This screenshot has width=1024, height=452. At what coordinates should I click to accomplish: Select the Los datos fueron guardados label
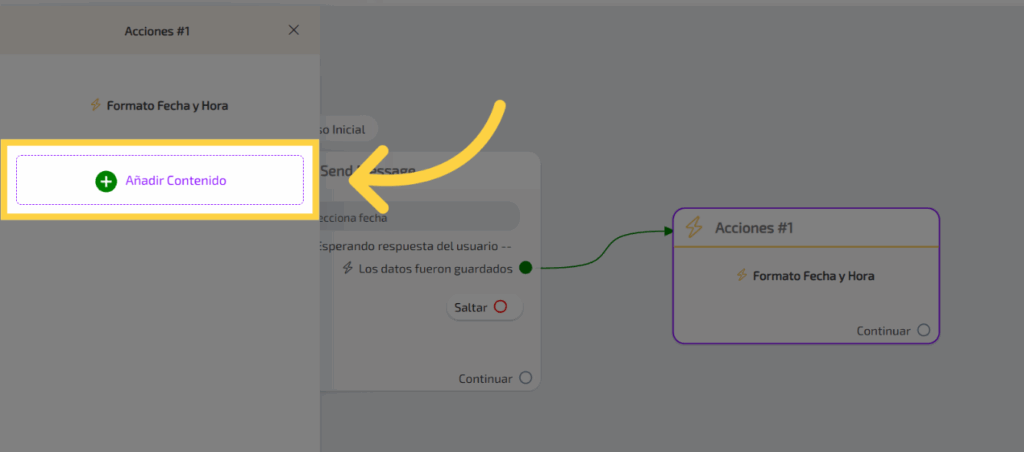[x=435, y=268]
